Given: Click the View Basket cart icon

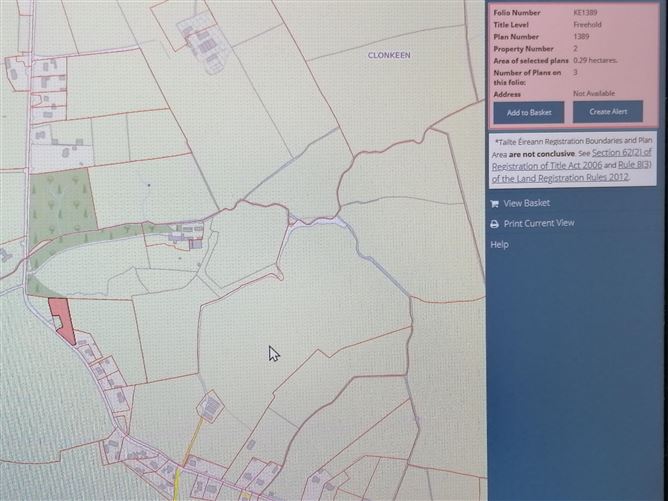Looking at the screenshot, I should click(x=495, y=203).
